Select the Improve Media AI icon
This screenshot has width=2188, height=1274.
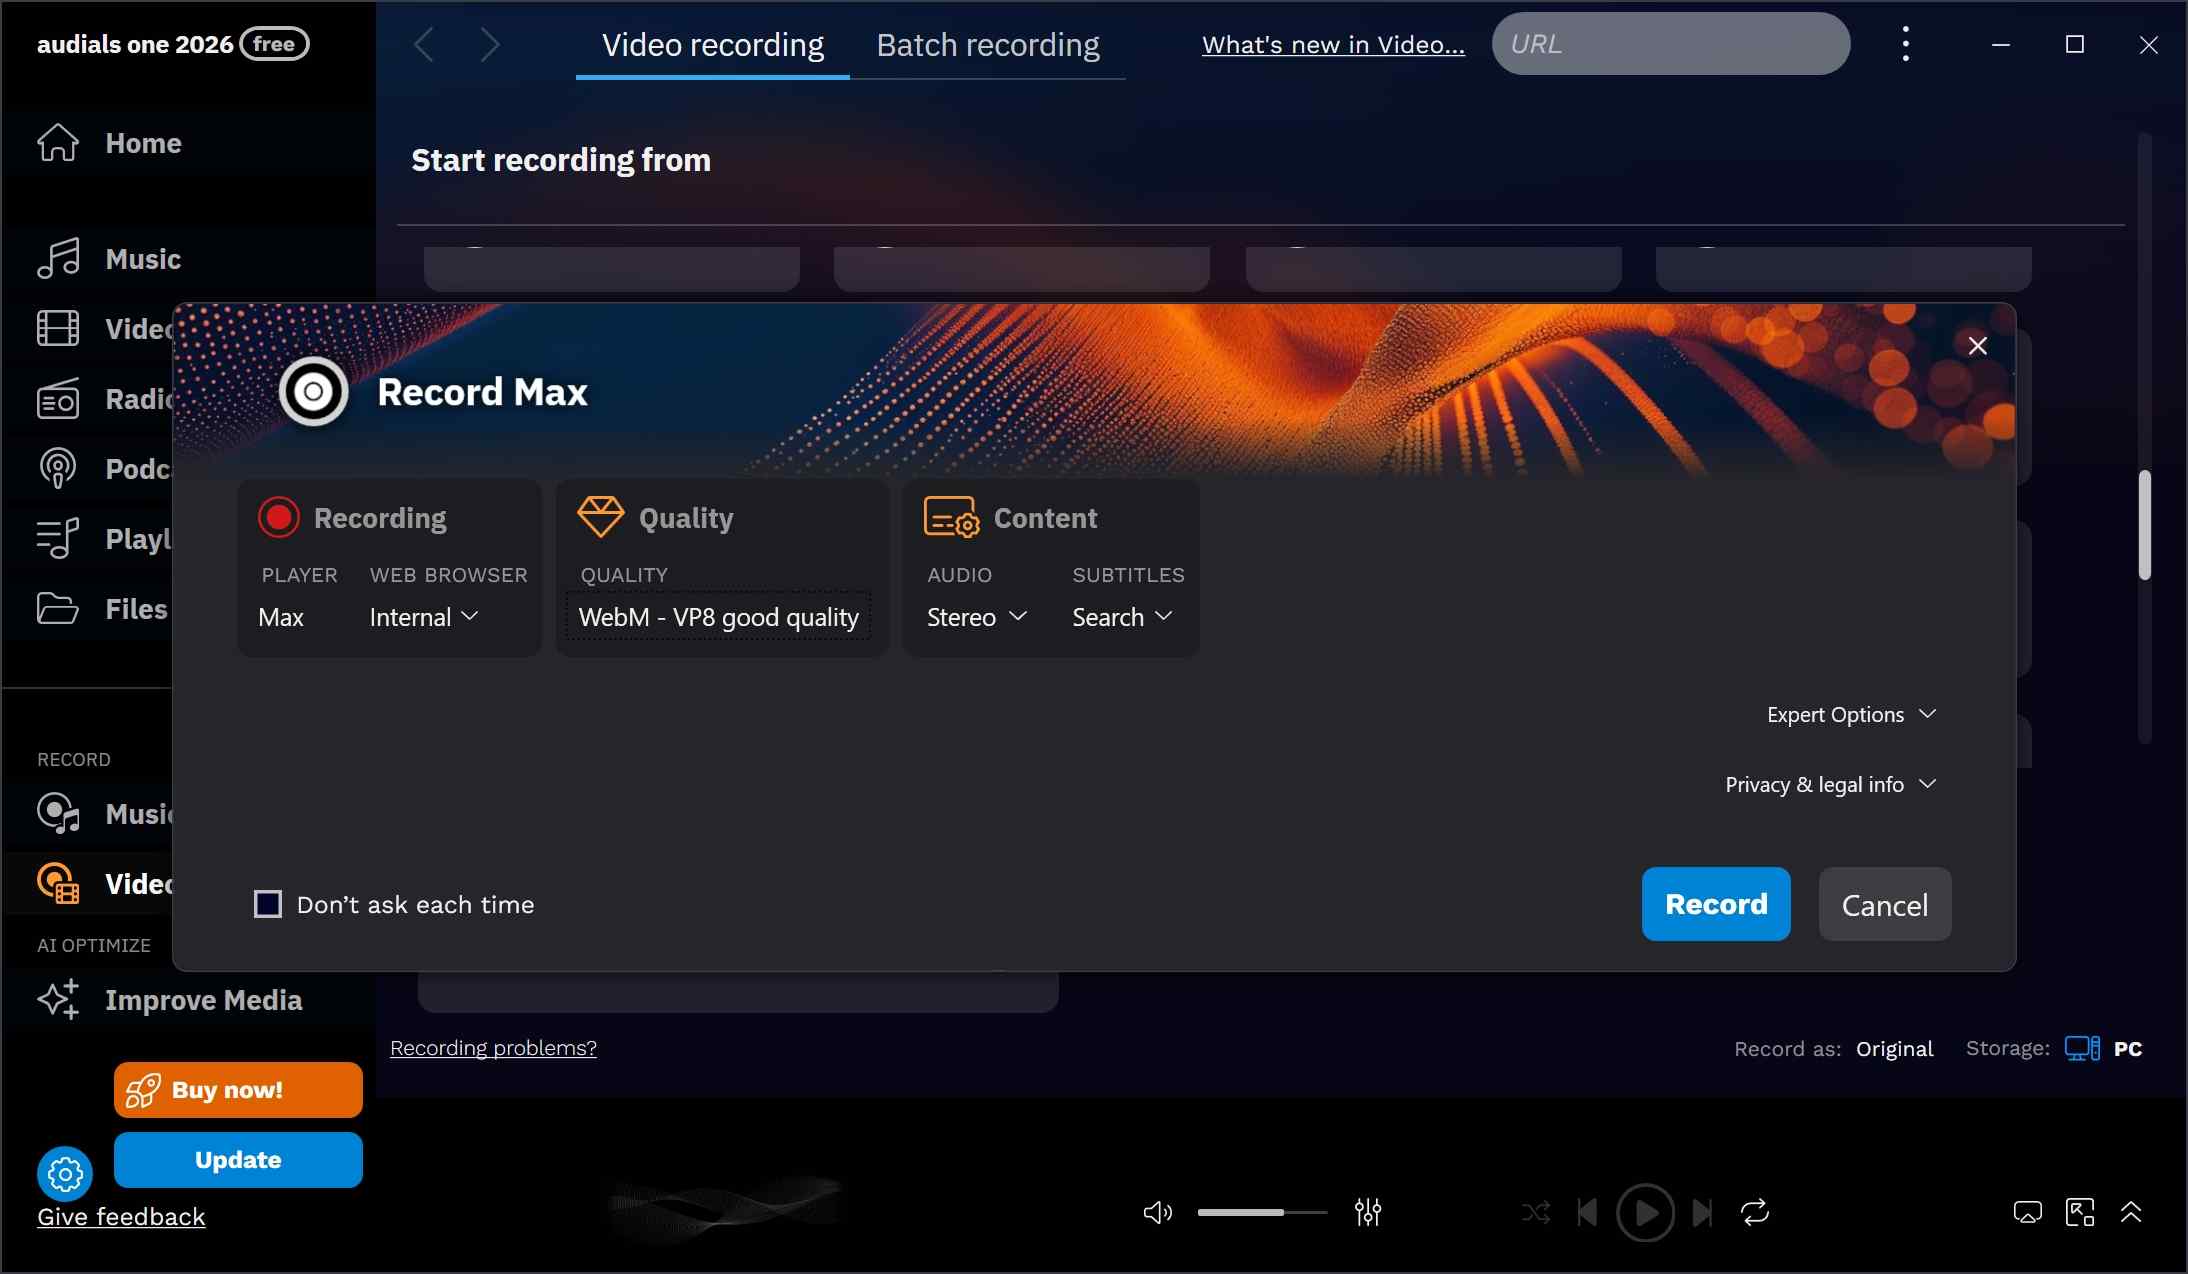[x=57, y=998]
